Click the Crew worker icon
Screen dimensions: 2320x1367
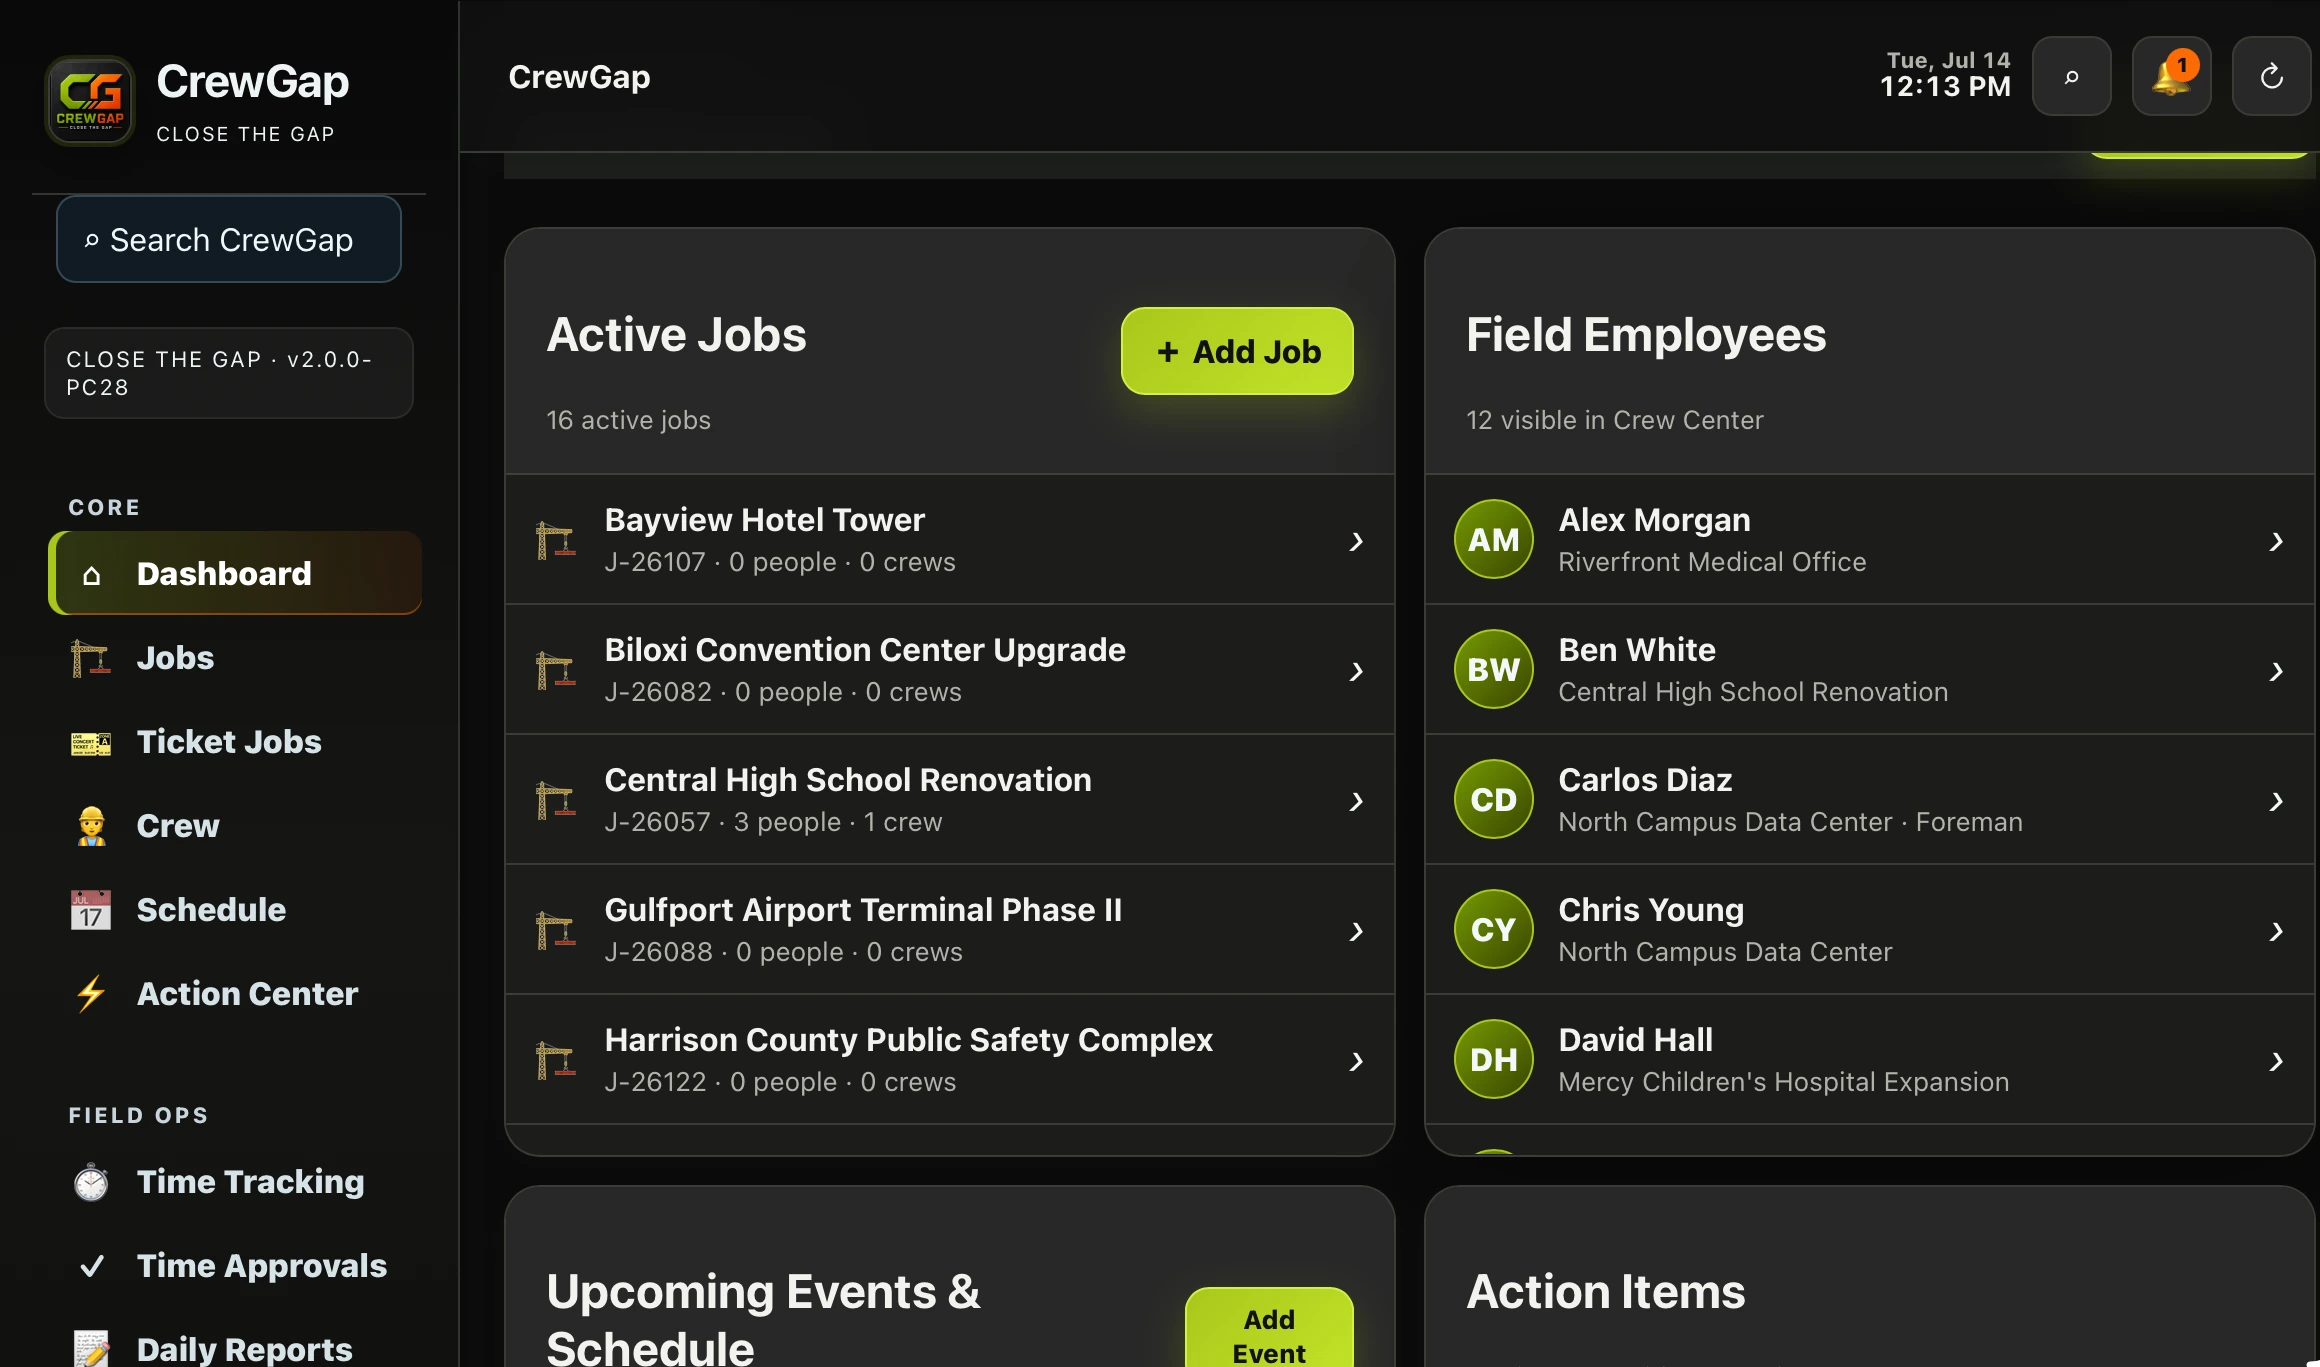(x=91, y=826)
